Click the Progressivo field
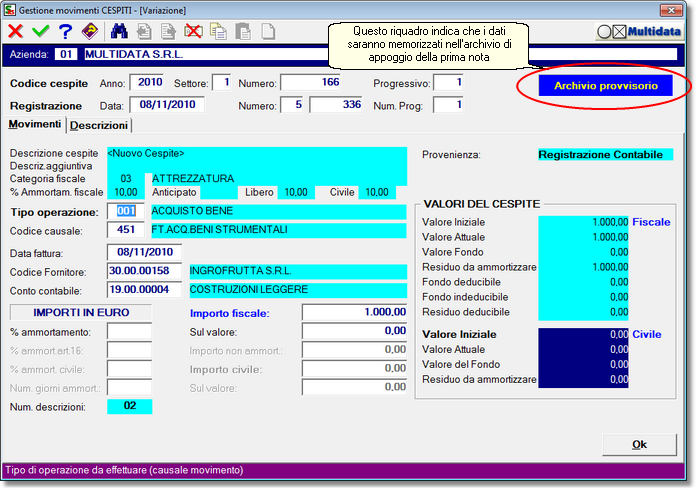696x490 pixels. coord(448,83)
